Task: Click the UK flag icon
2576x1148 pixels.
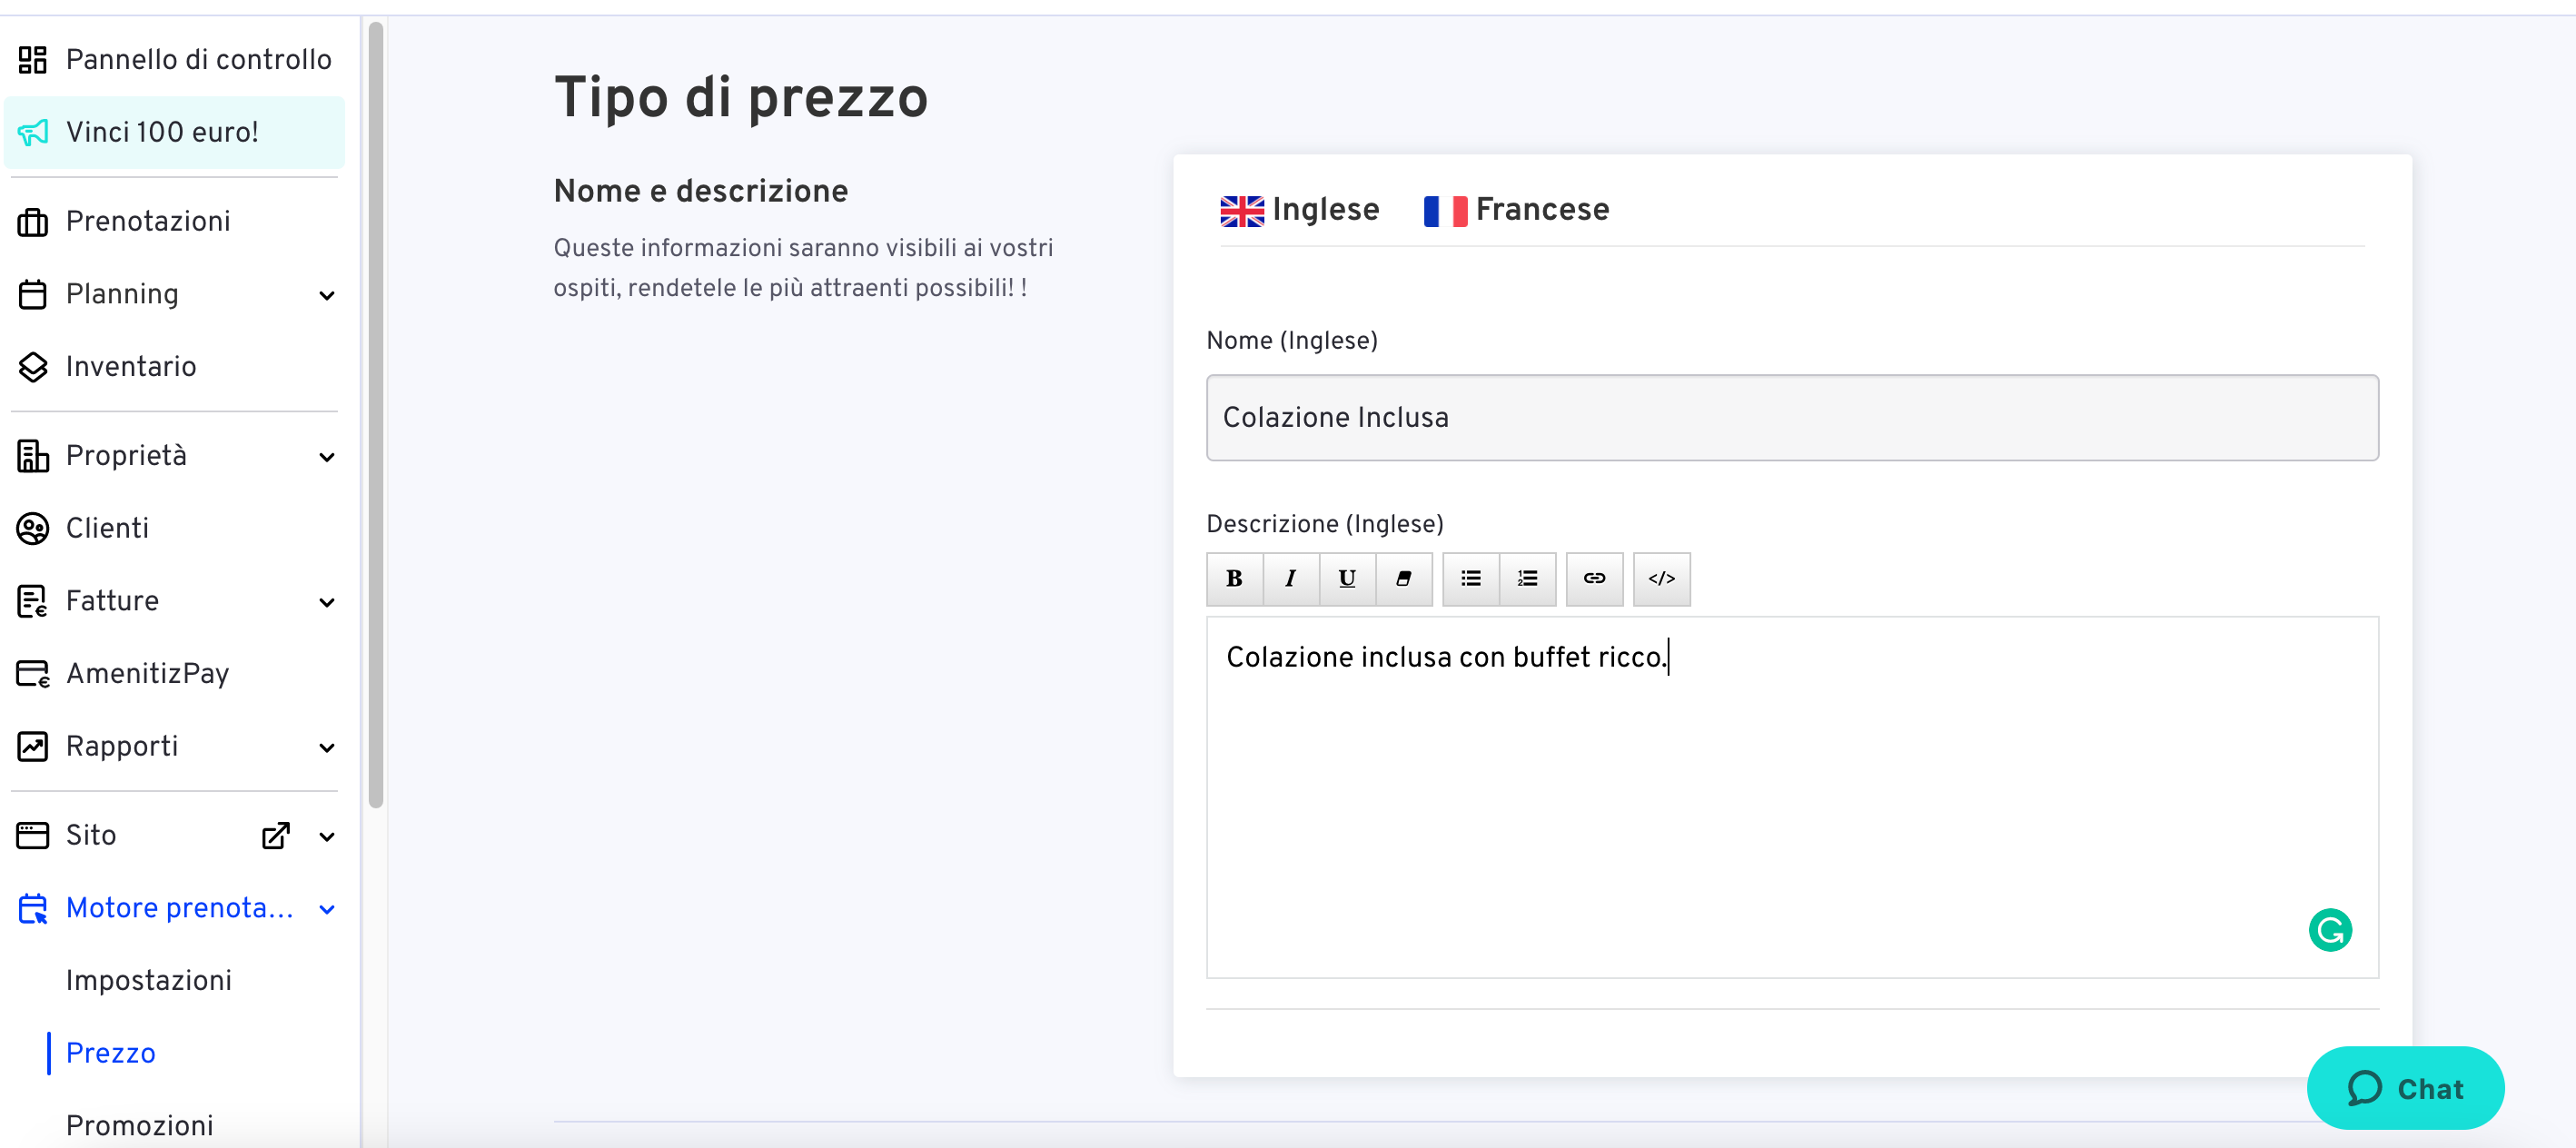Action: (1242, 211)
